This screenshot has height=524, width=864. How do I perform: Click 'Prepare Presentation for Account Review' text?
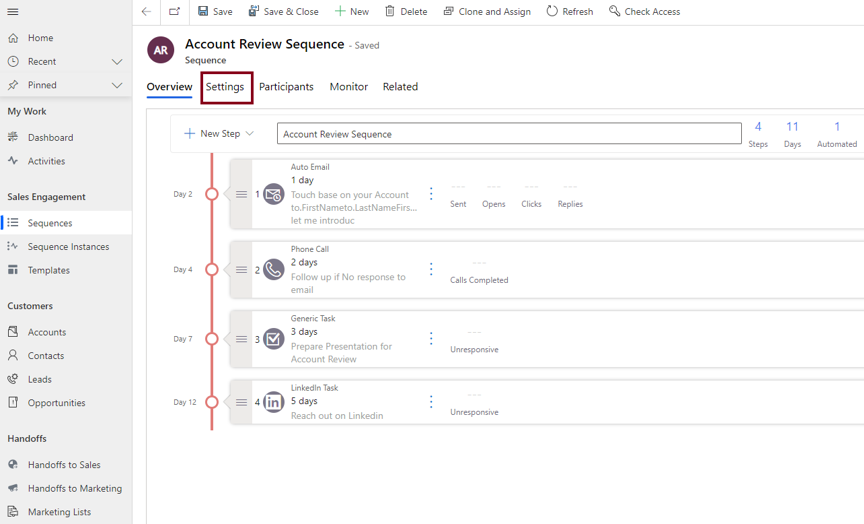(341, 353)
